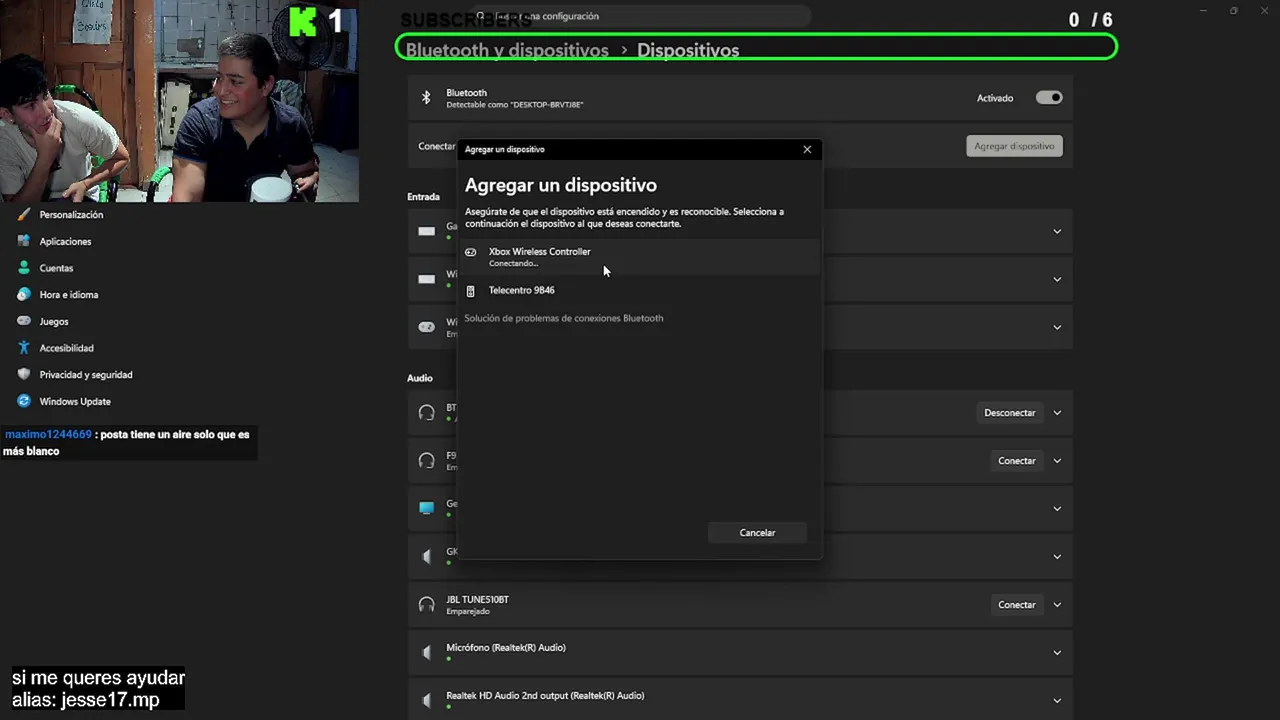Click the Bluetooth symbol icon
This screenshot has height=720, width=1280.
click(x=426, y=98)
